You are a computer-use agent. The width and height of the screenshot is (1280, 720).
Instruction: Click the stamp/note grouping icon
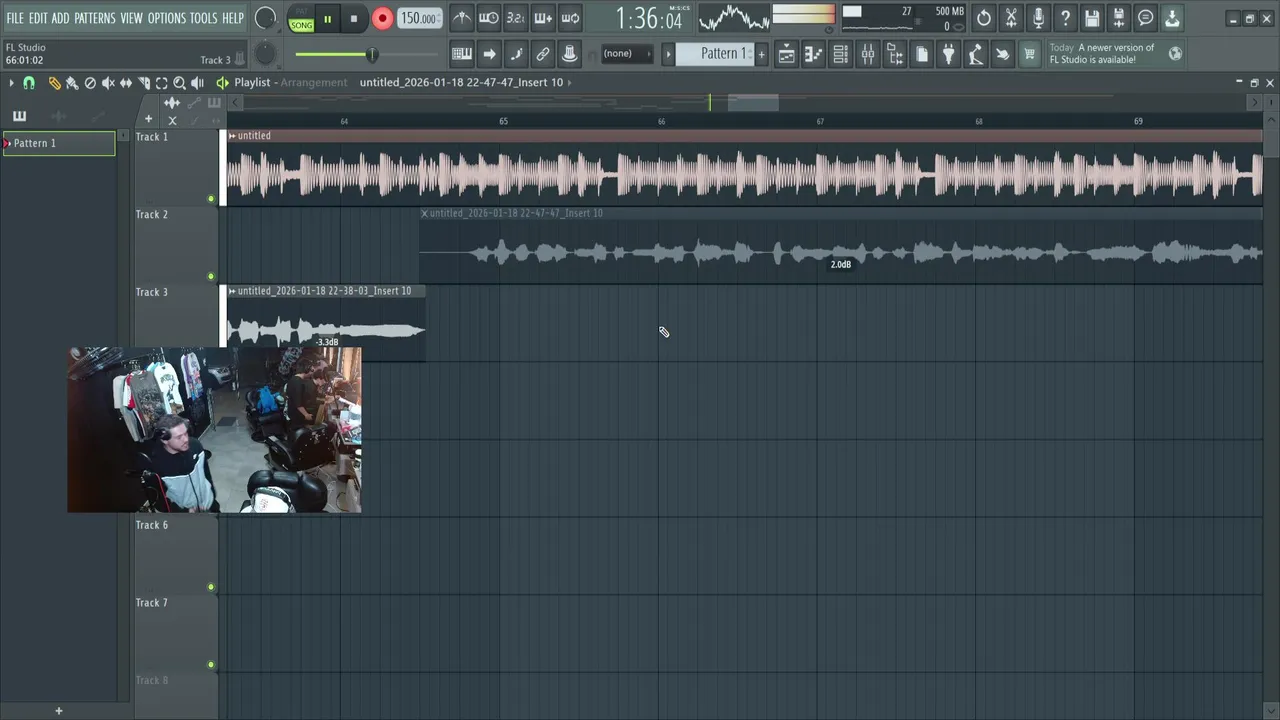569,54
